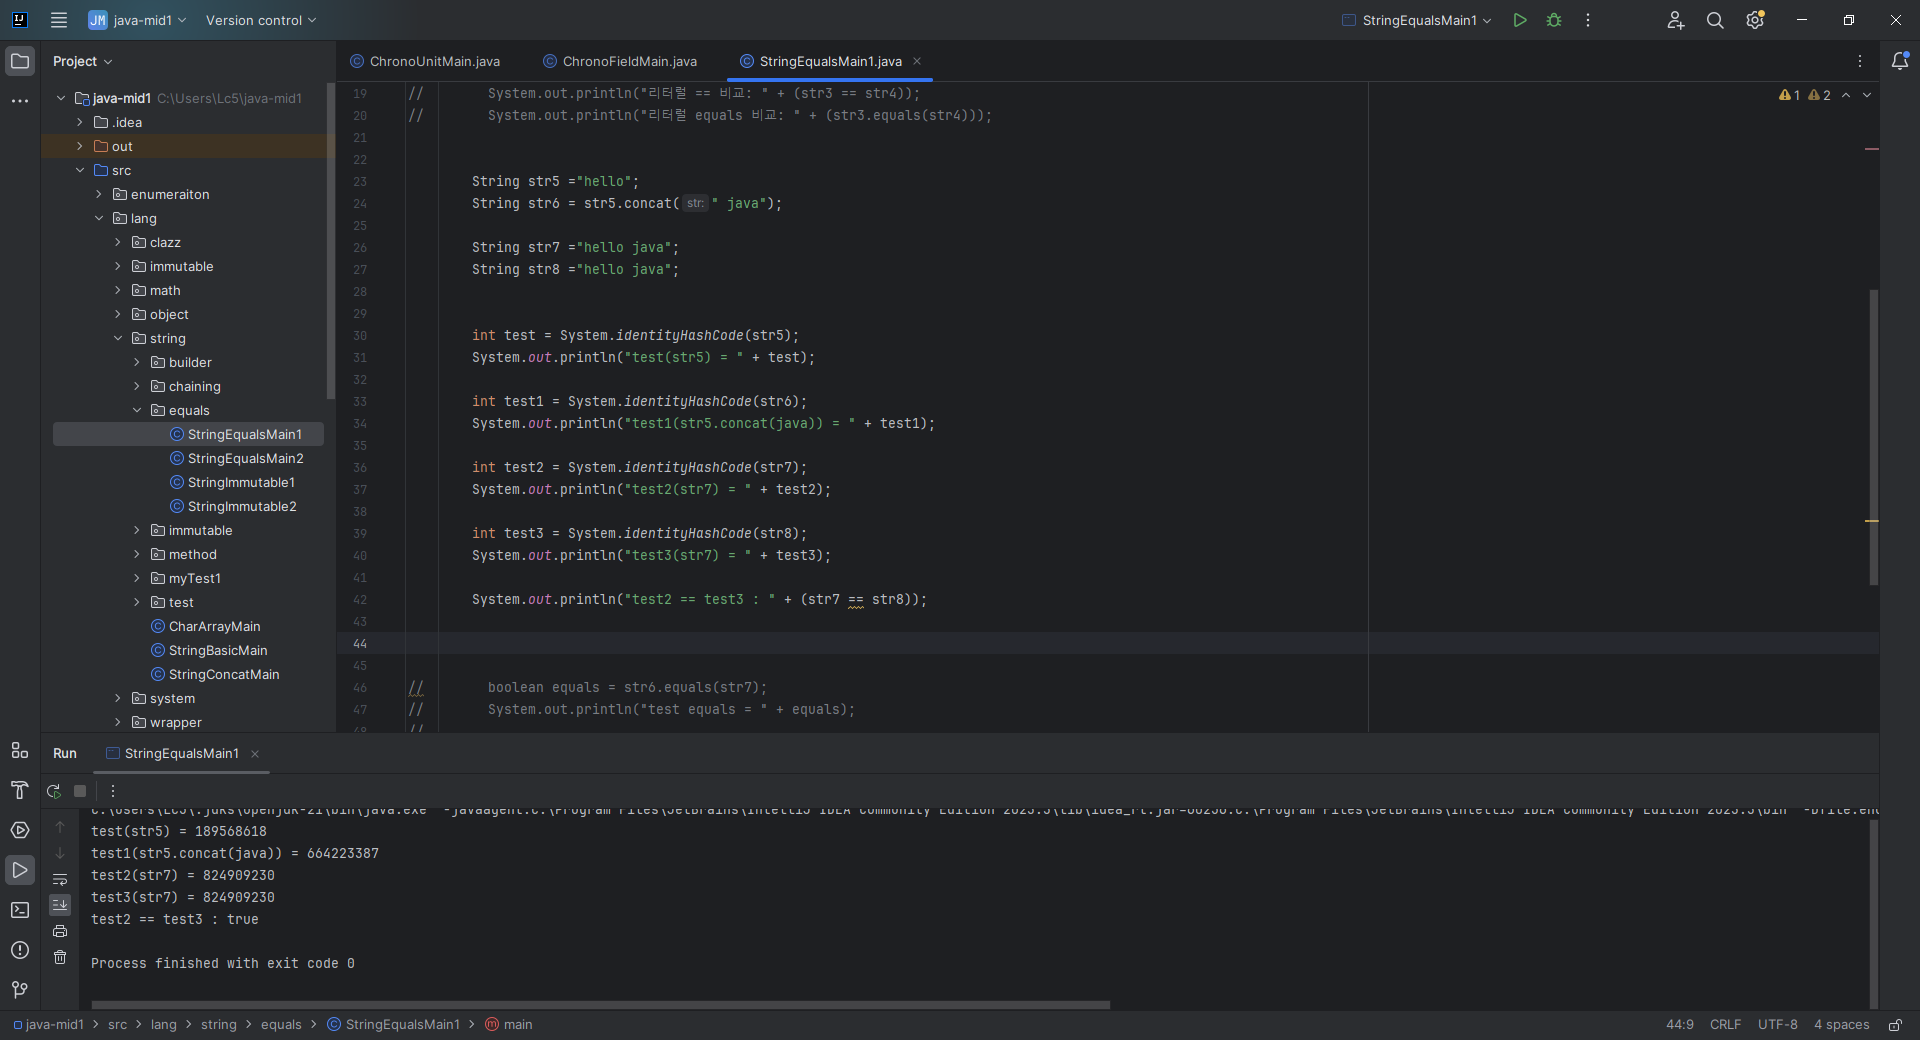Open the Version control dropdown

tap(261, 20)
